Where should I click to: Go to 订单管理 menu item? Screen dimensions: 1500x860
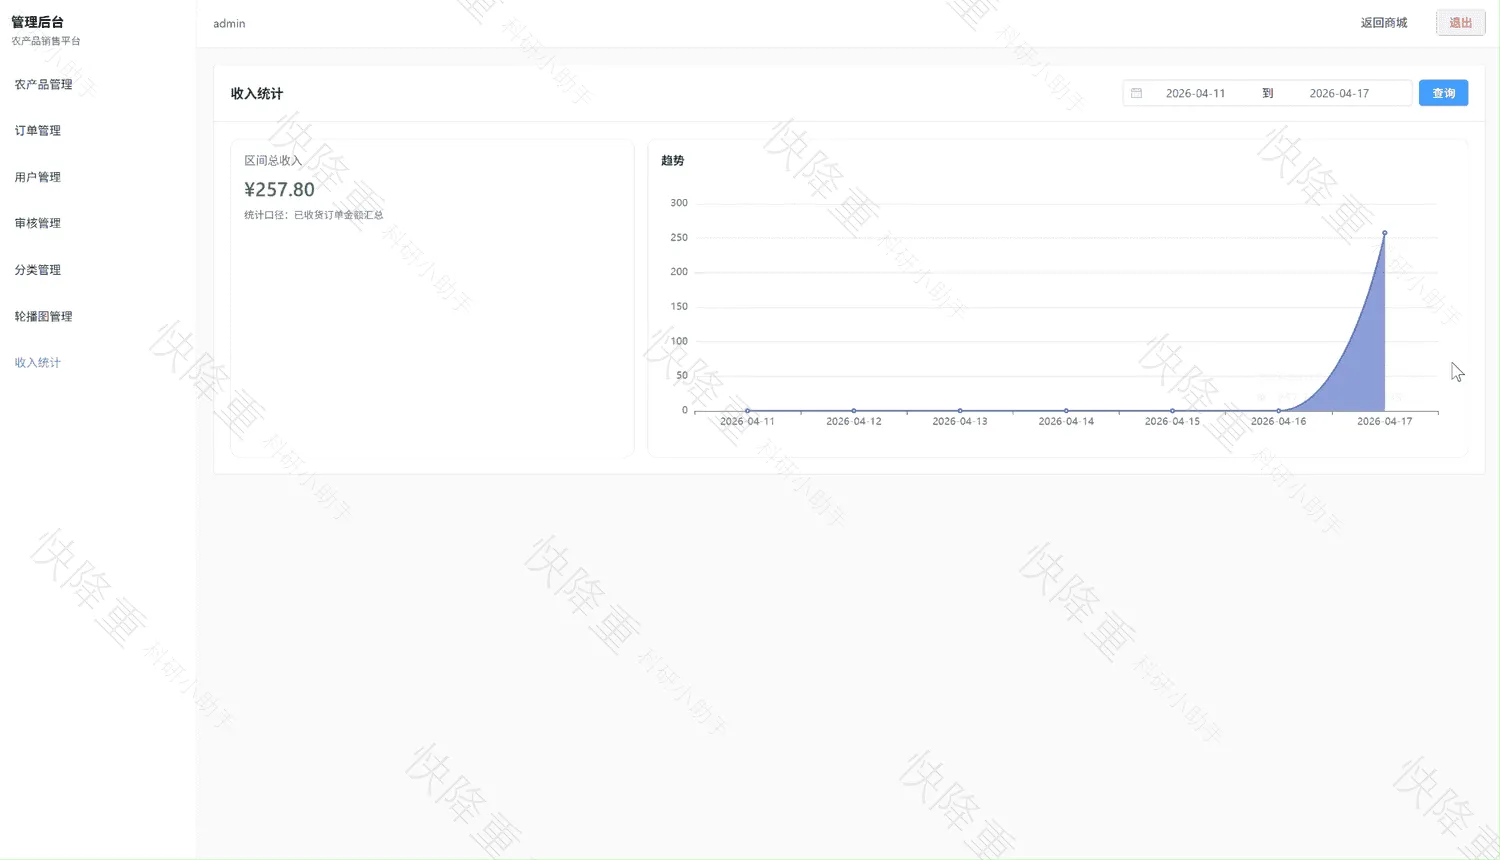tap(37, 131)
